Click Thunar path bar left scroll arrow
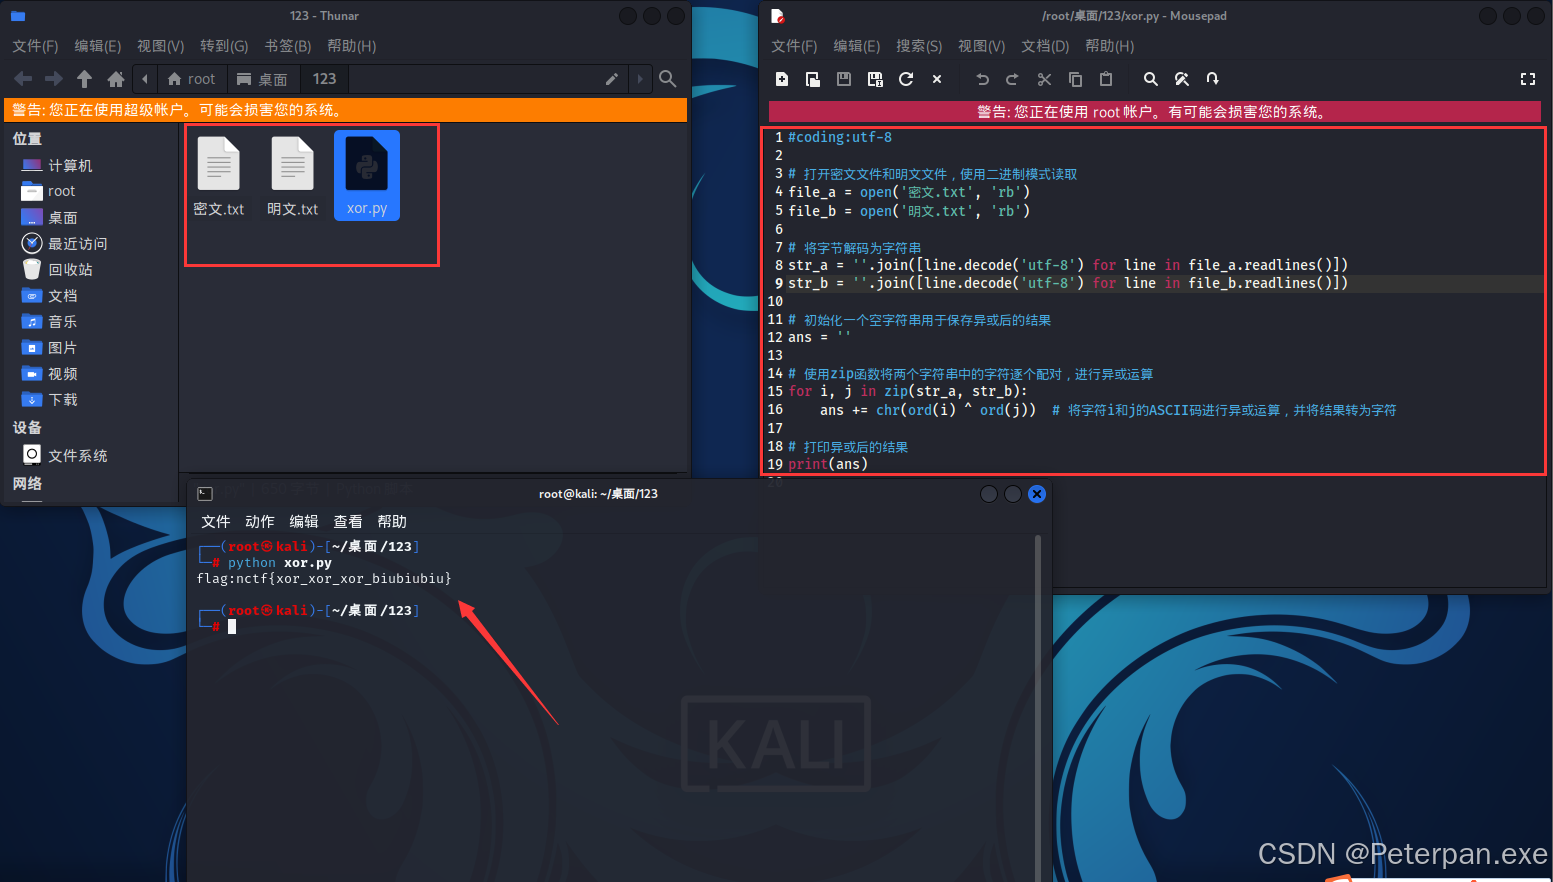 [145, 79]
